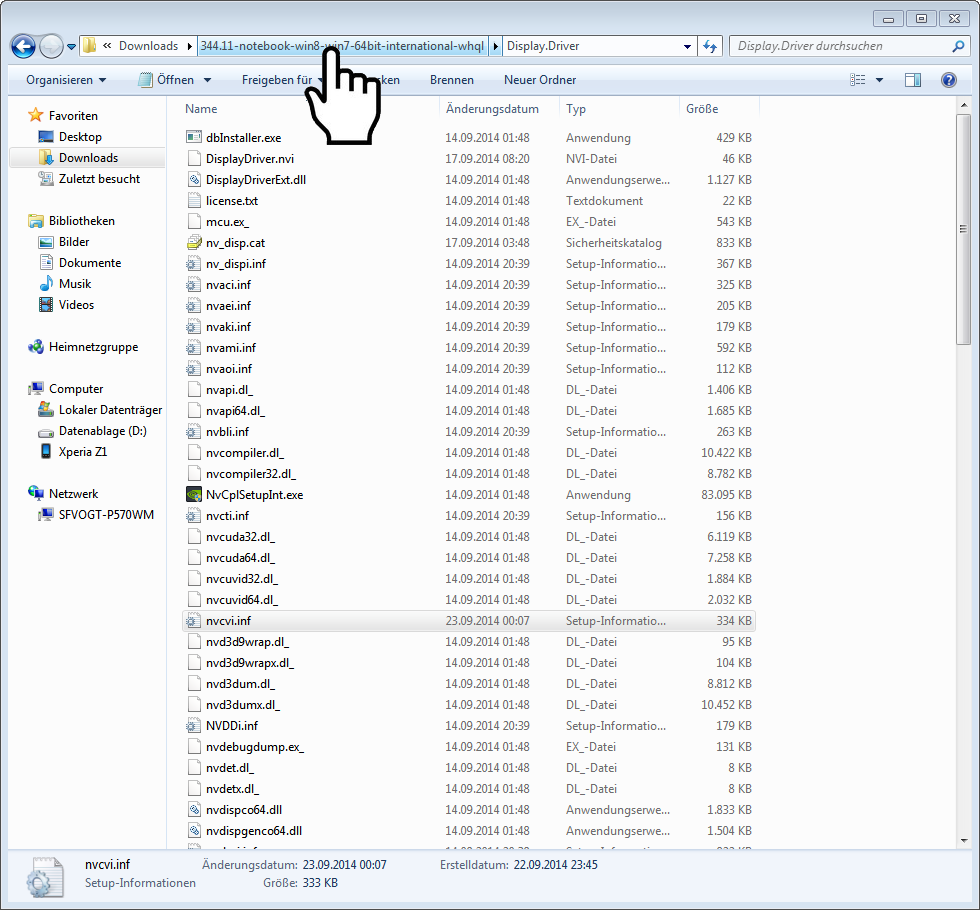
Task: Click the vertical scrollbar thumb
Action: 963,229
